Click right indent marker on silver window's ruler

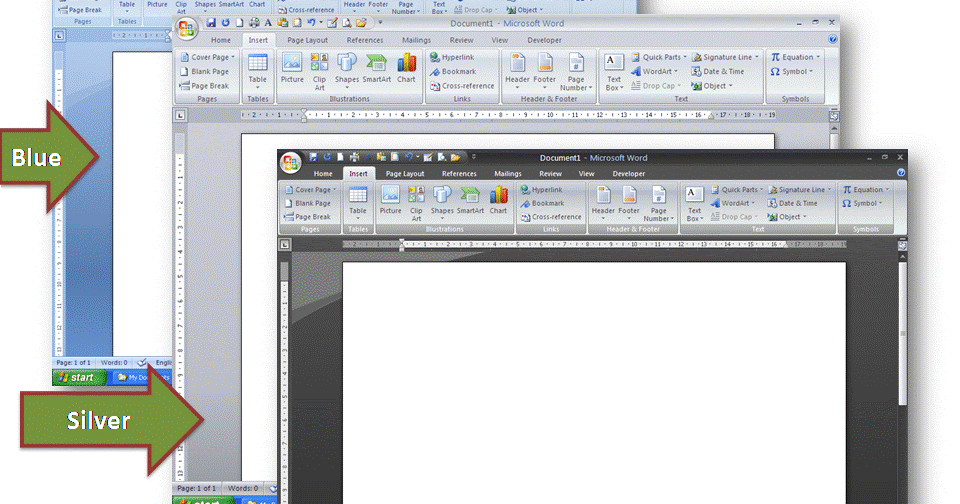711,116
